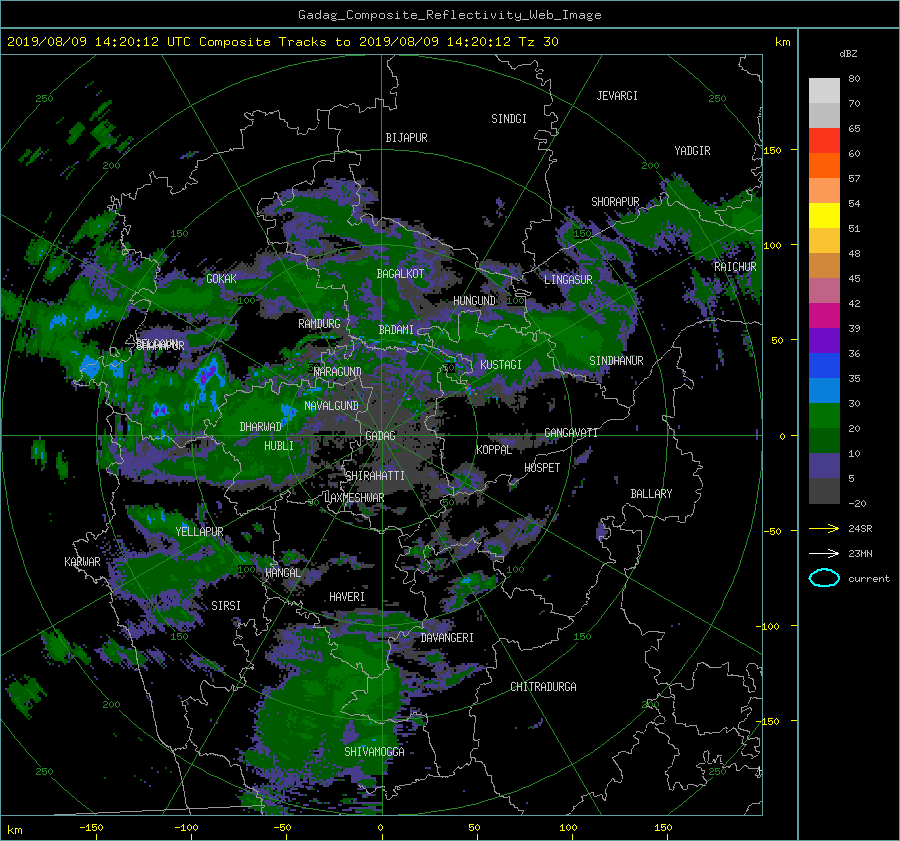Click the LINGASUR city label

pos(568,280)
